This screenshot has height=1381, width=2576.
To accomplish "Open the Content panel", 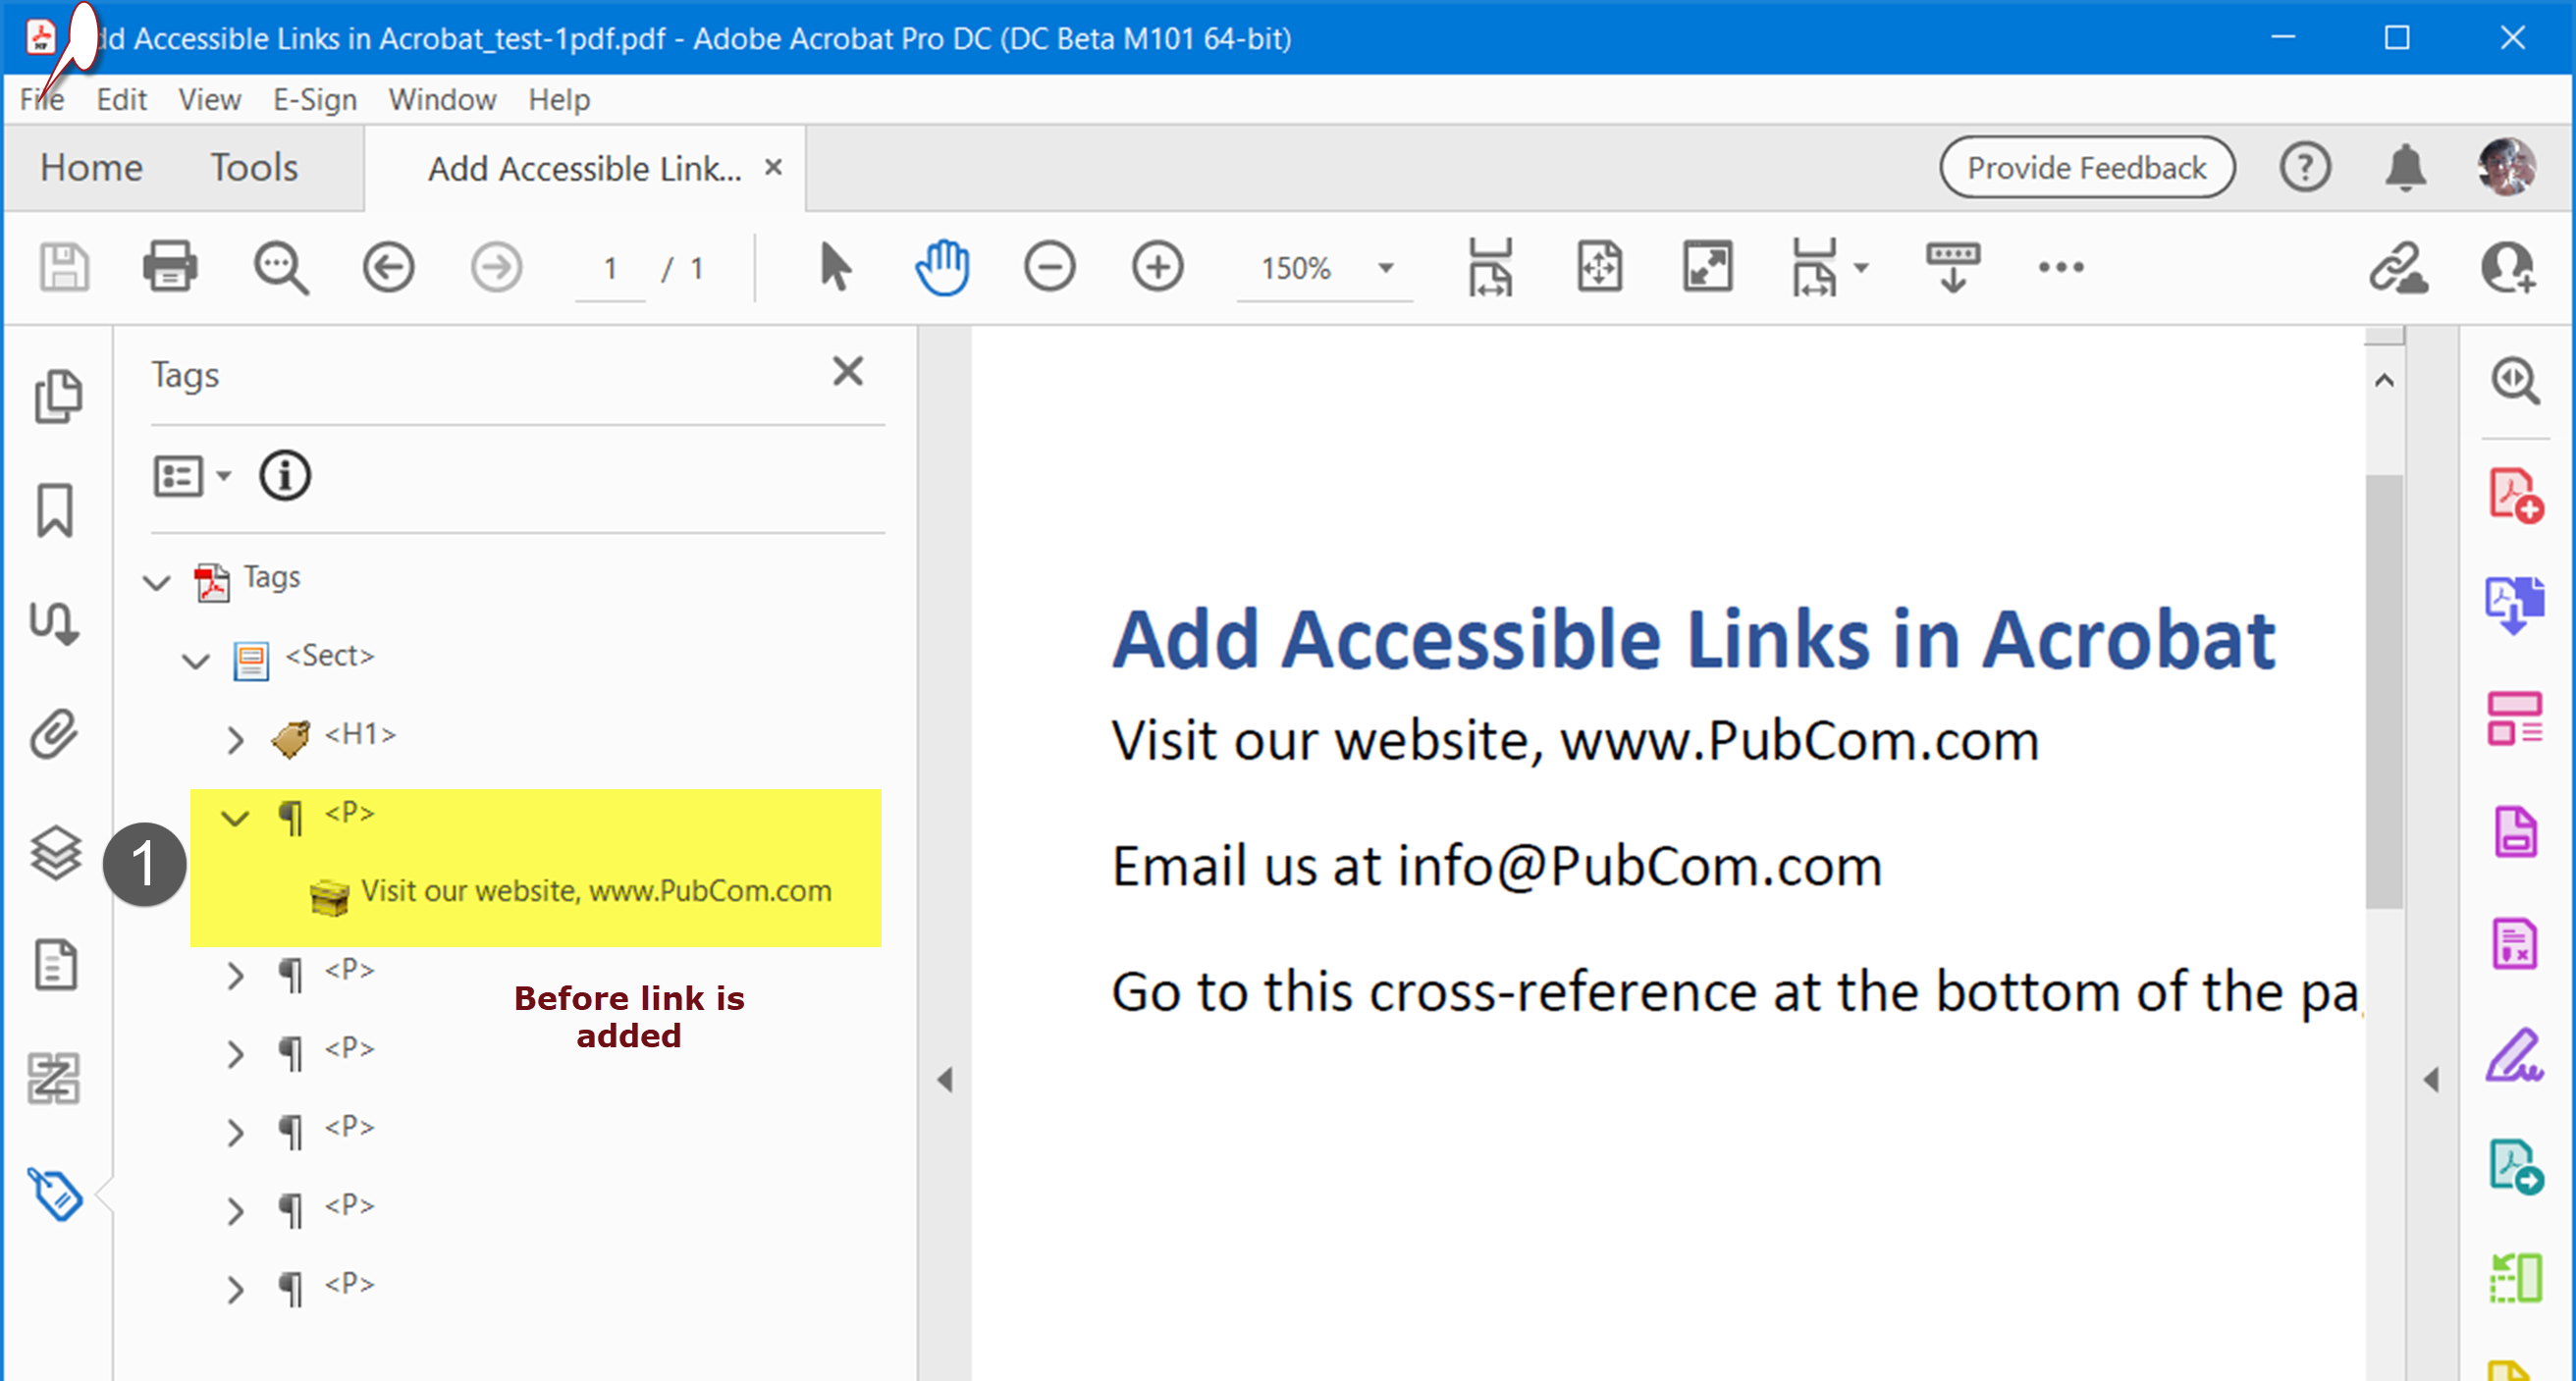I will pos(57,965).
